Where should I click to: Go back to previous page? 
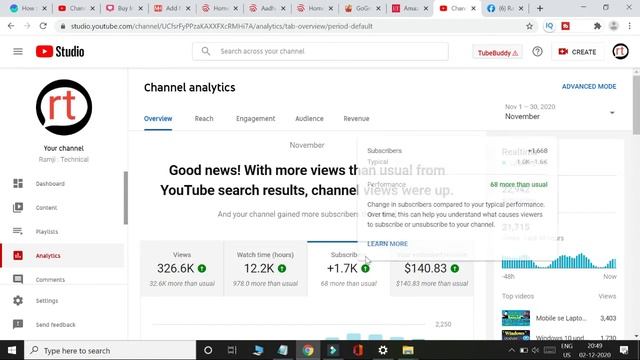coord(11,26)
